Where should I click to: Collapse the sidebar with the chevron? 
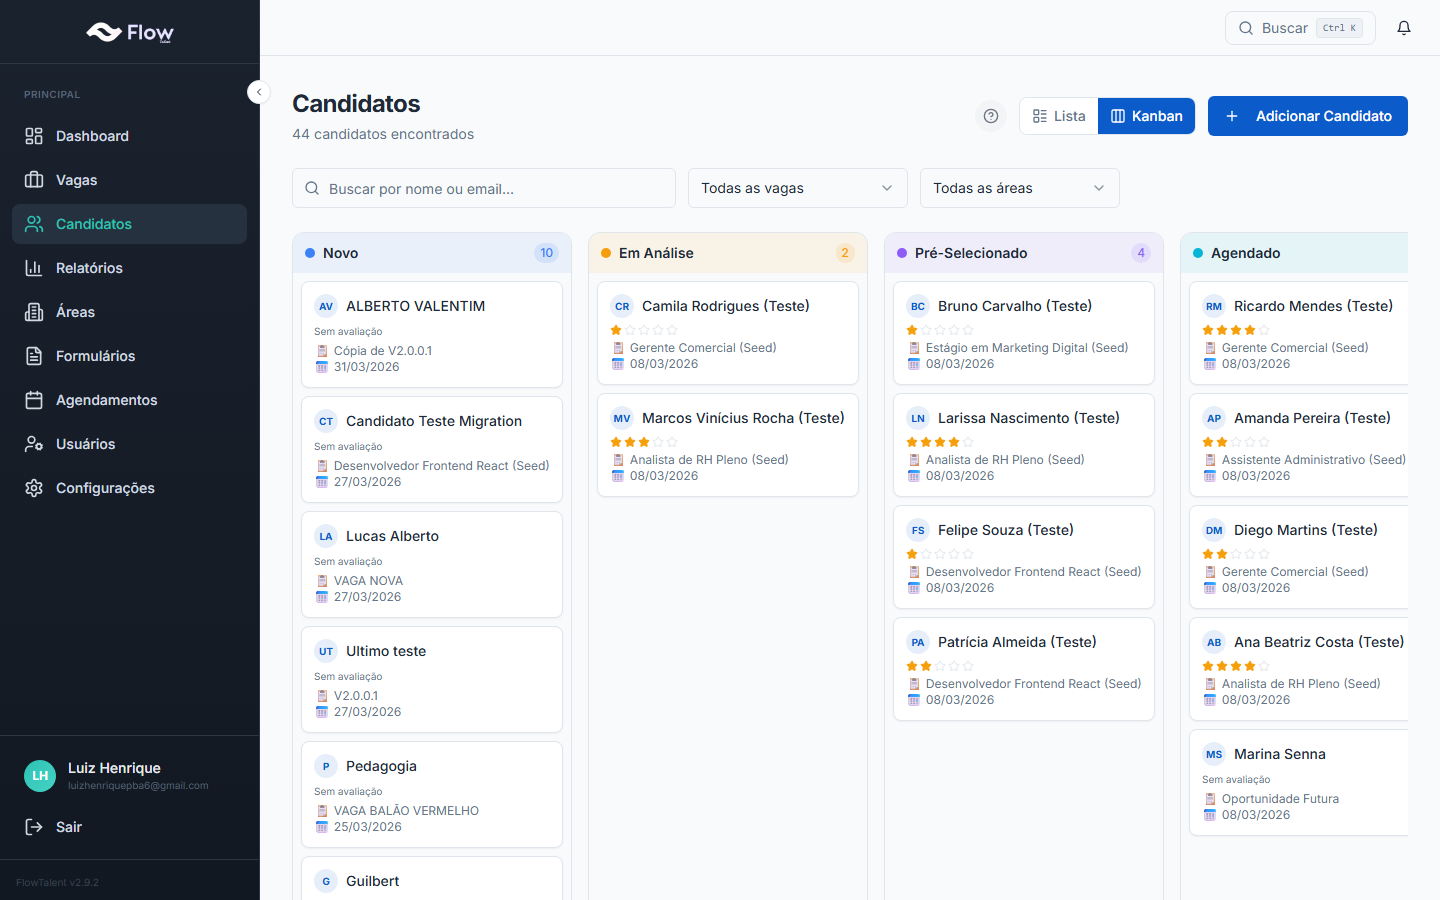(x=258, y=91)
